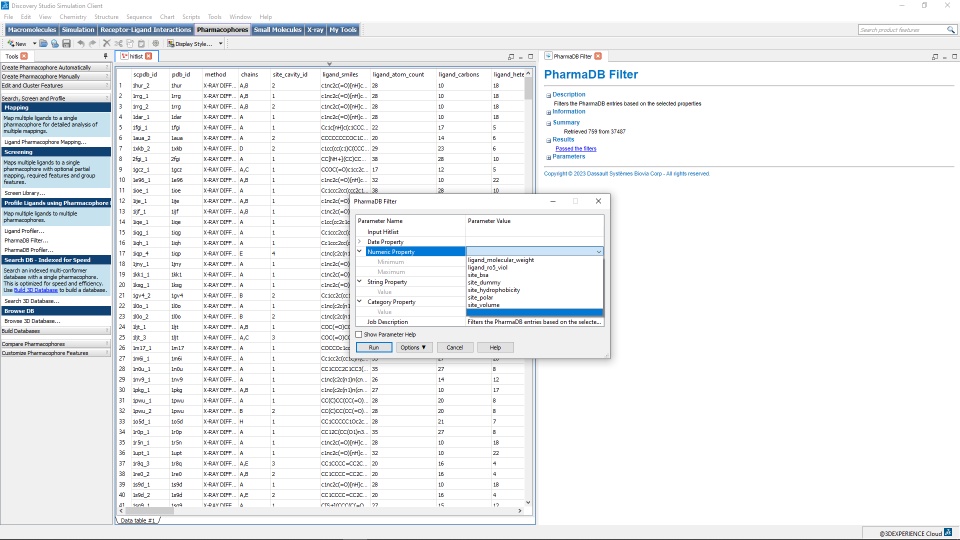The image size is (960, 540).
Task: Follow the Build 3D Database link
Action: pos(36,290)
